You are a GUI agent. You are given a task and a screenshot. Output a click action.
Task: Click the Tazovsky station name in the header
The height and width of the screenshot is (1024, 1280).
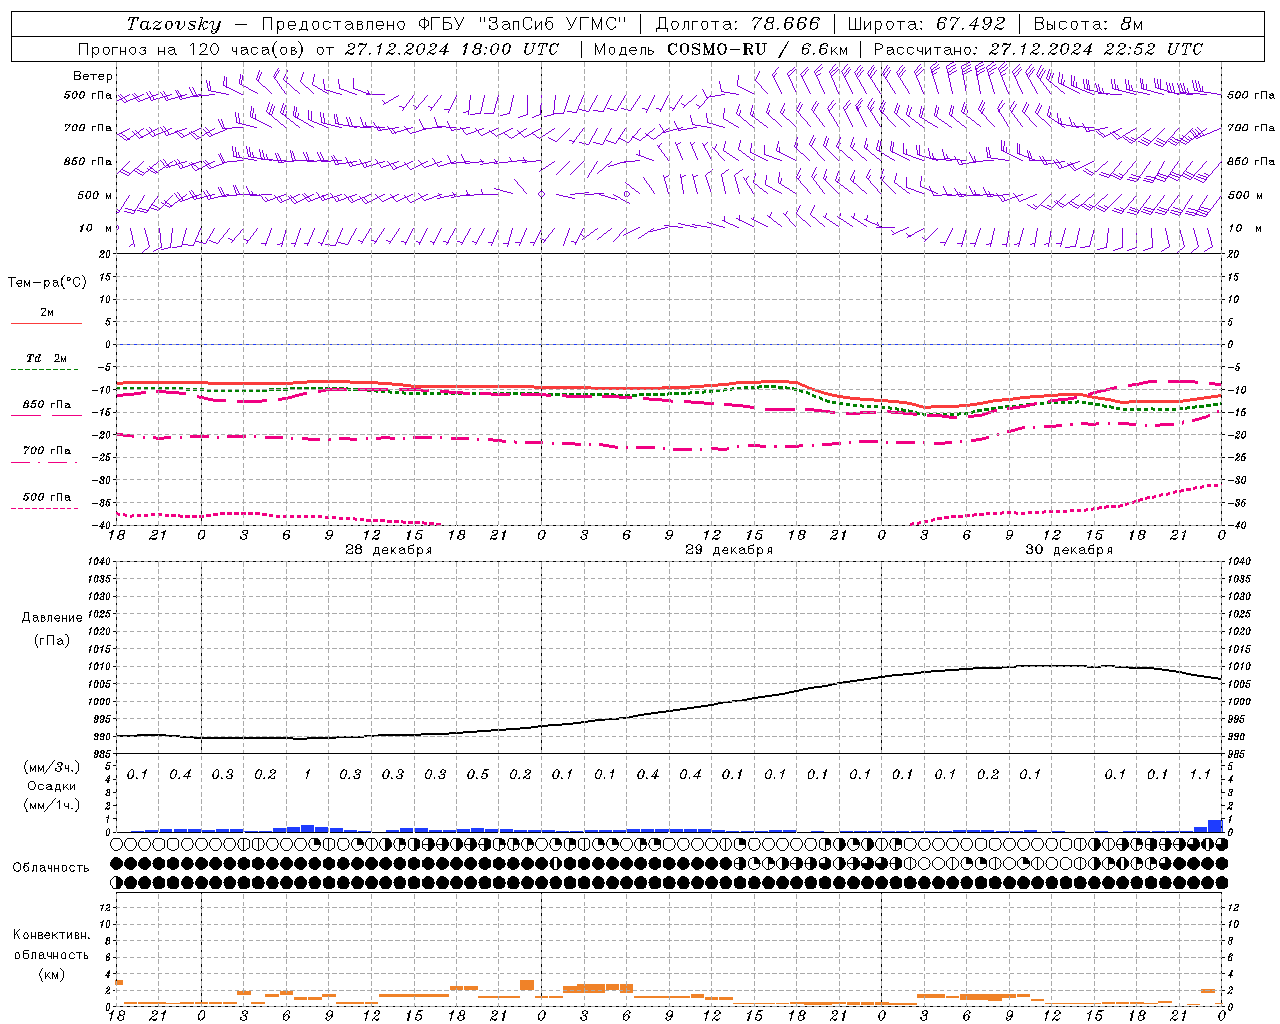pos(174,24)
